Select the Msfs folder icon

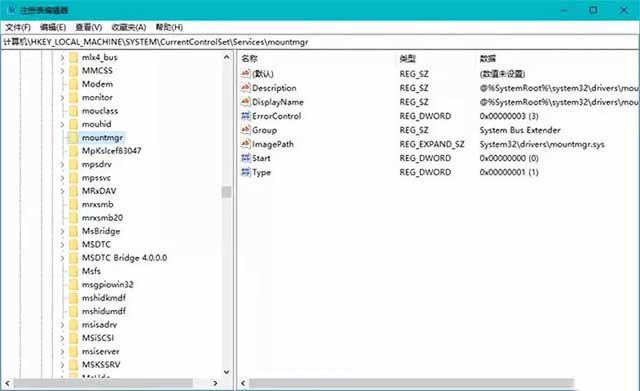point(73,271)
